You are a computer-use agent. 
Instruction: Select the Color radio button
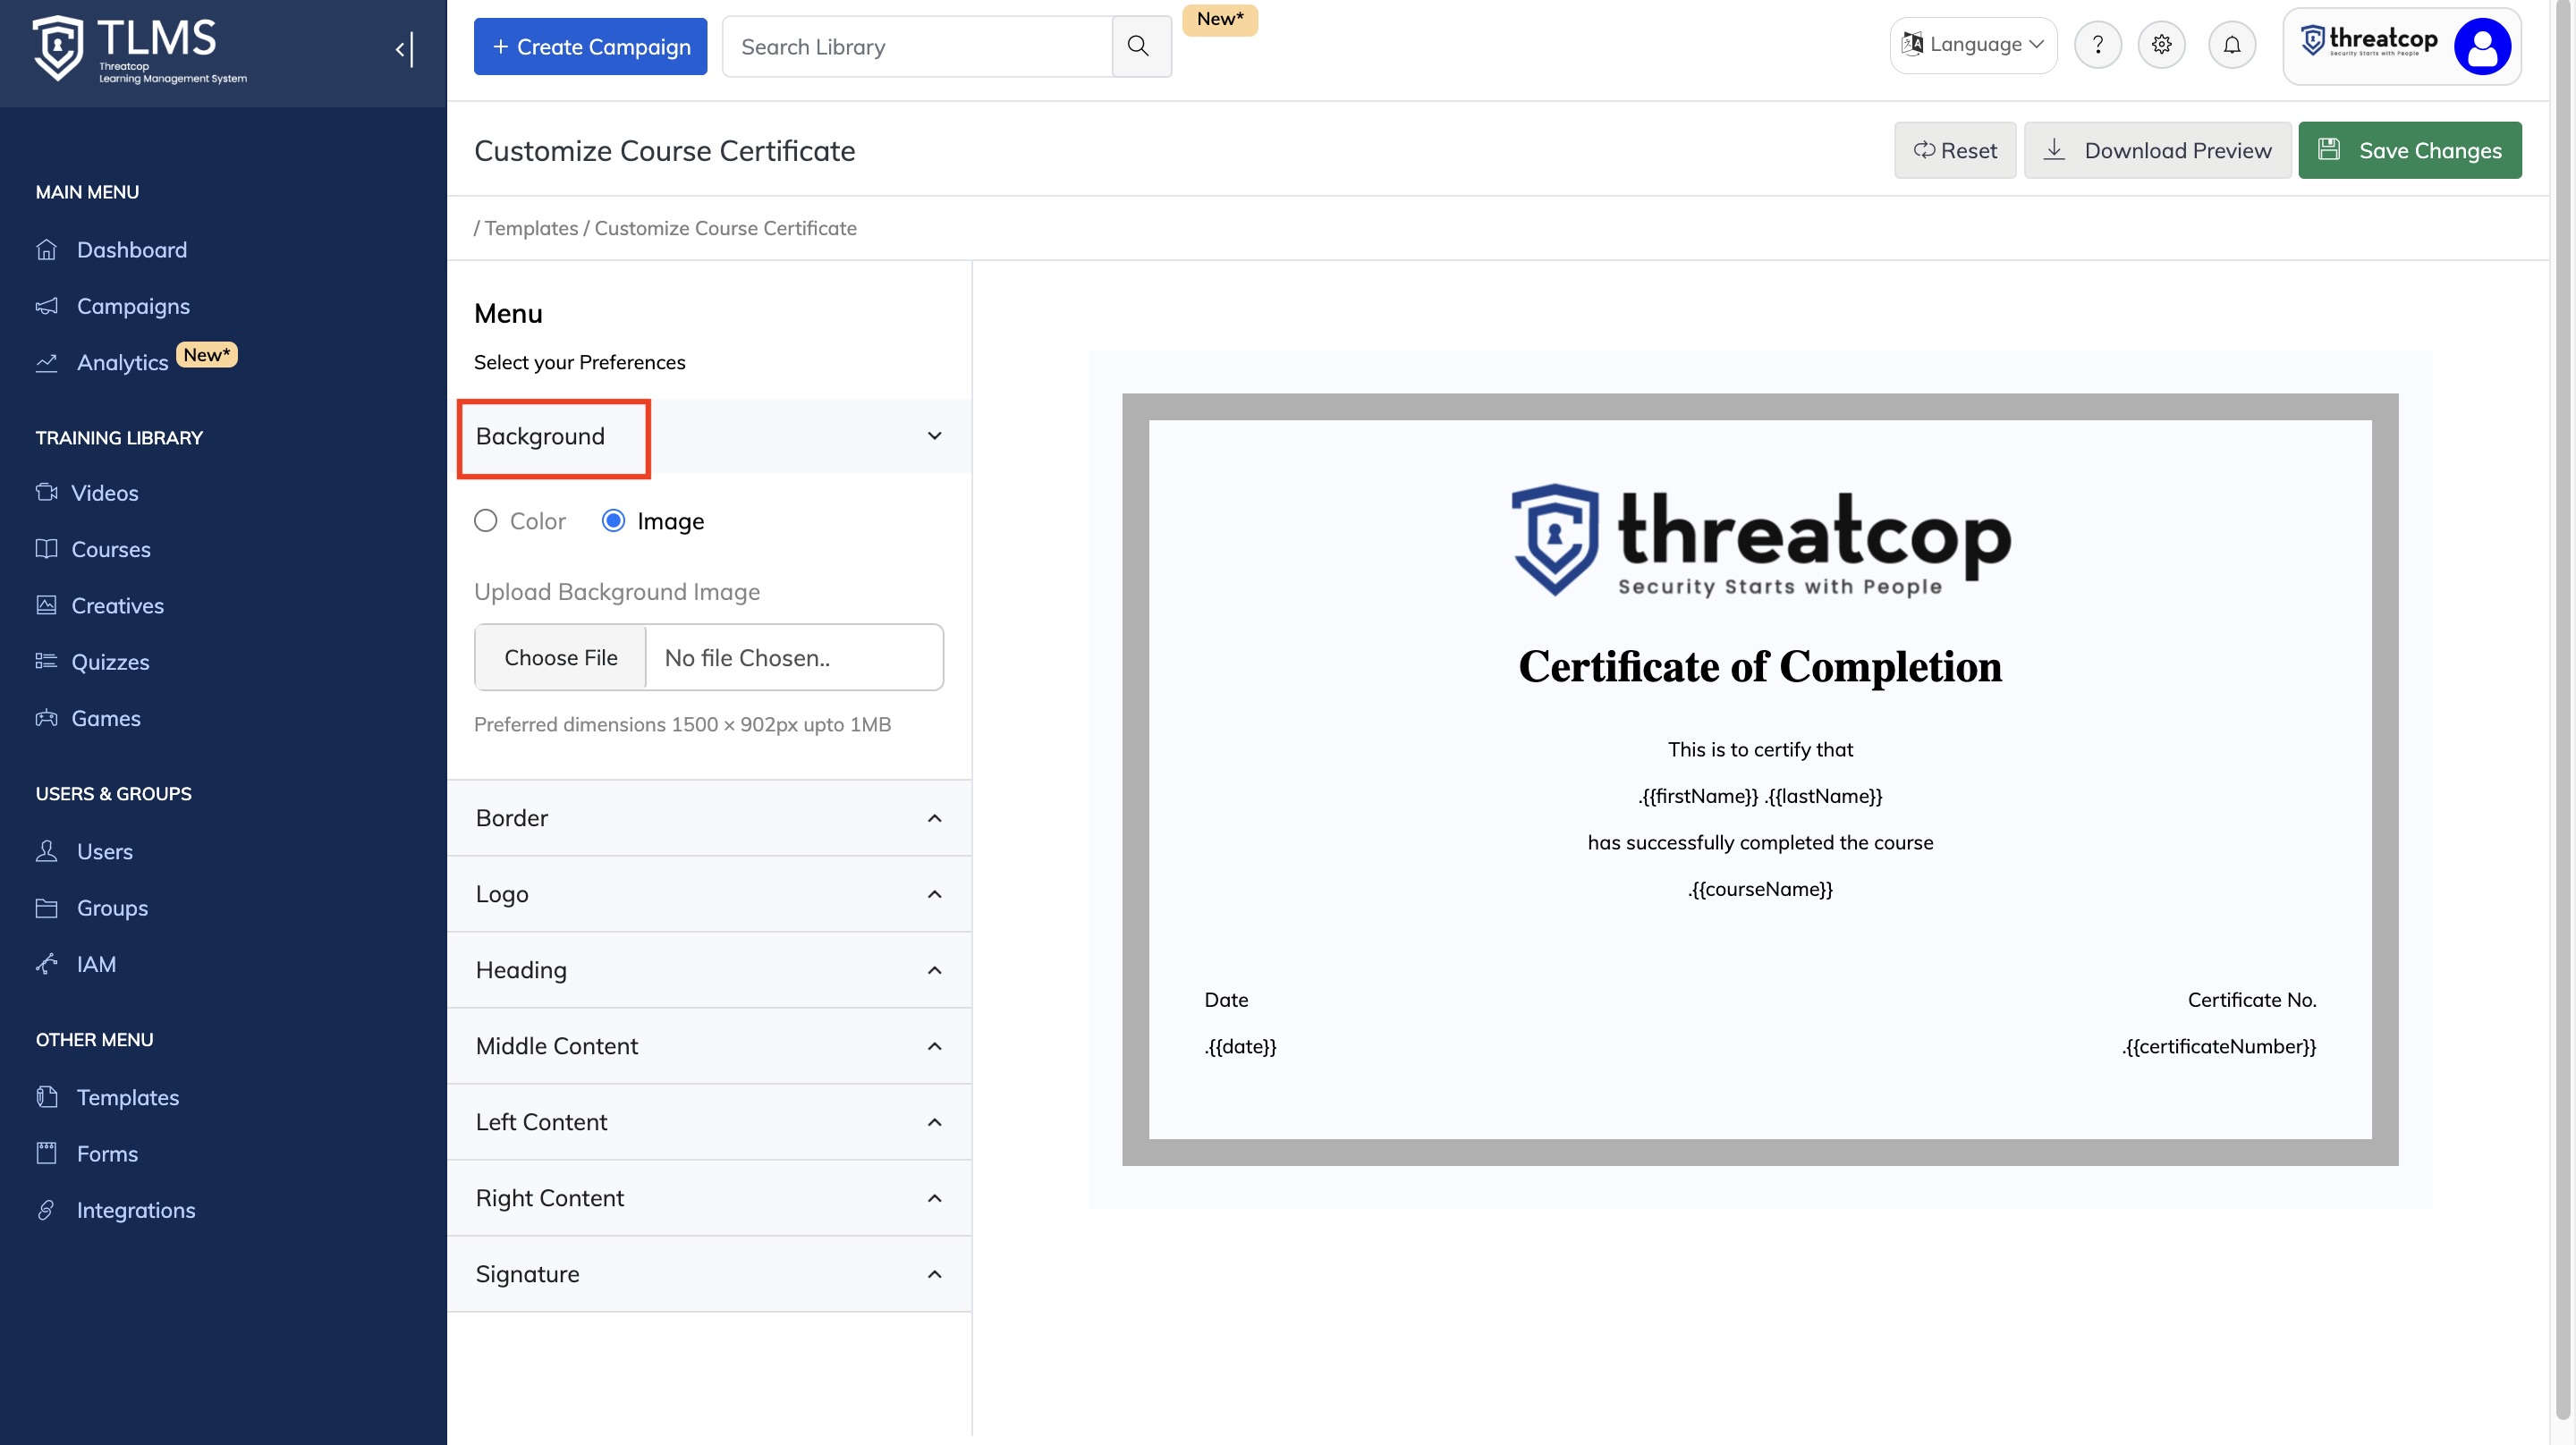(486, 521)
